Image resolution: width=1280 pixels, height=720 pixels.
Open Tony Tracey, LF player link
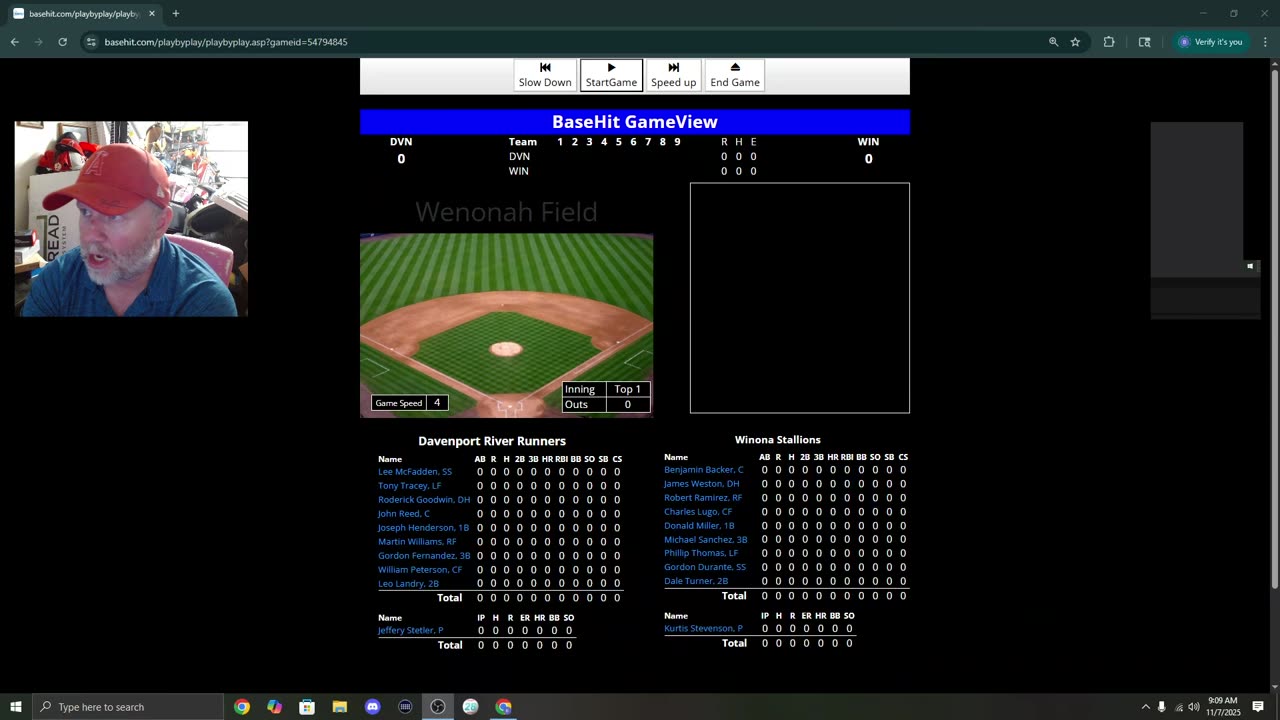(410, 486)
